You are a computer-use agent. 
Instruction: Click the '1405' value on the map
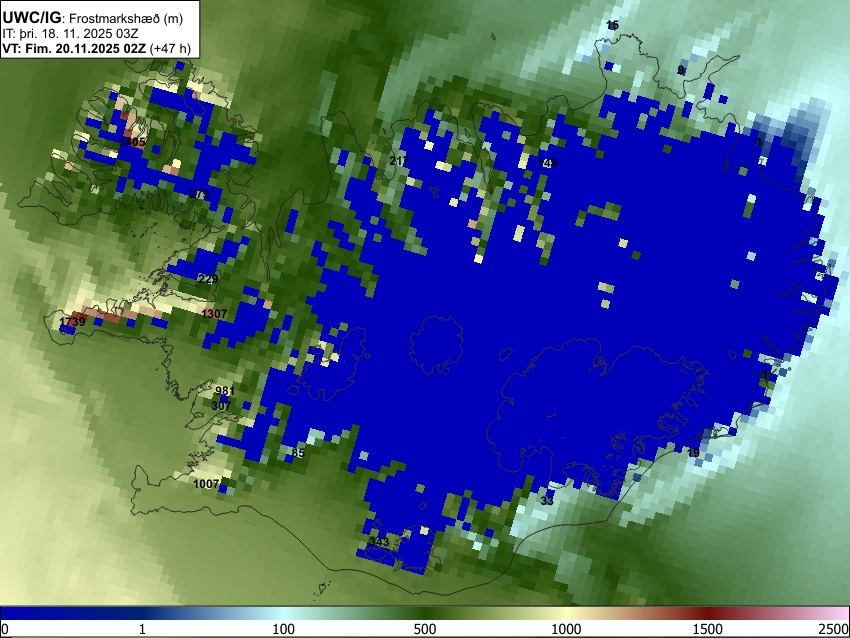tap(133, 142)
